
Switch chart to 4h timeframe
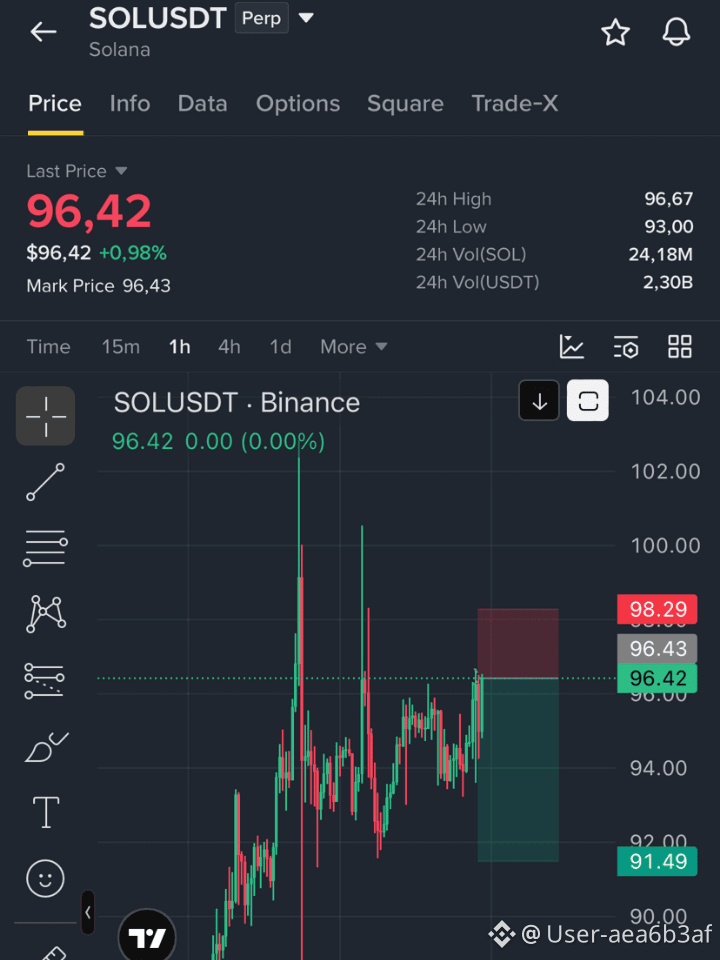point(229,347)
